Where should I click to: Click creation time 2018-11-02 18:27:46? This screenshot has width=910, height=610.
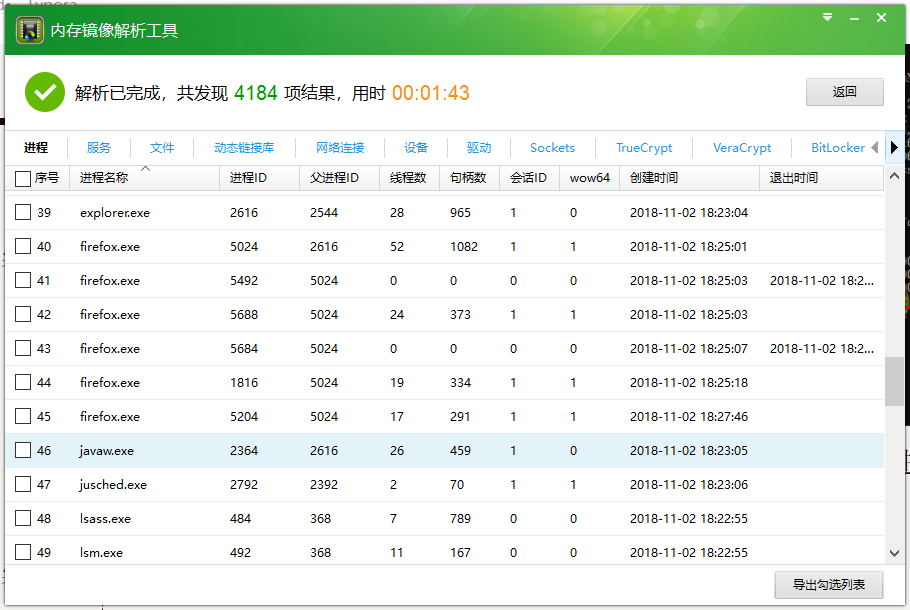click(689, 417)
